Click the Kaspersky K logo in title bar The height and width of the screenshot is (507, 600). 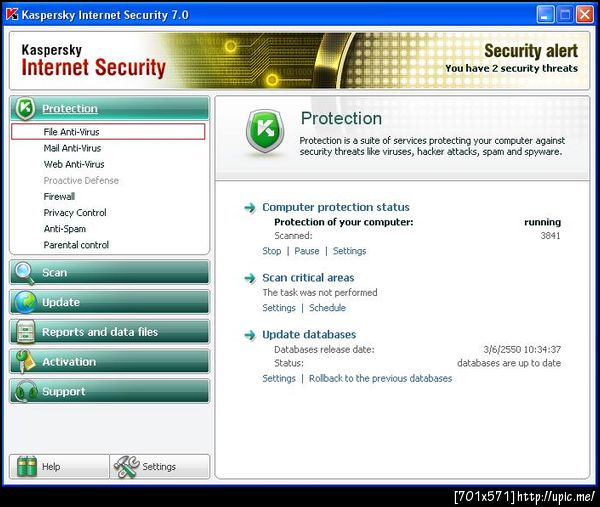point(12,15)
